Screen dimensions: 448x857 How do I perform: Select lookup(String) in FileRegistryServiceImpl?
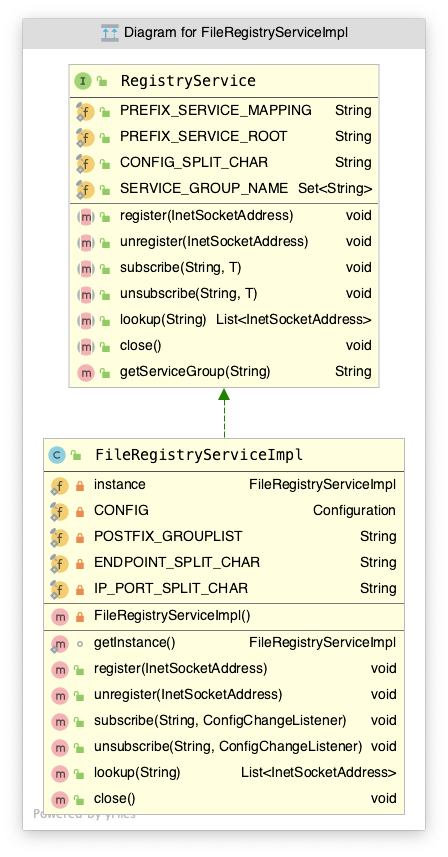(137, 772)
